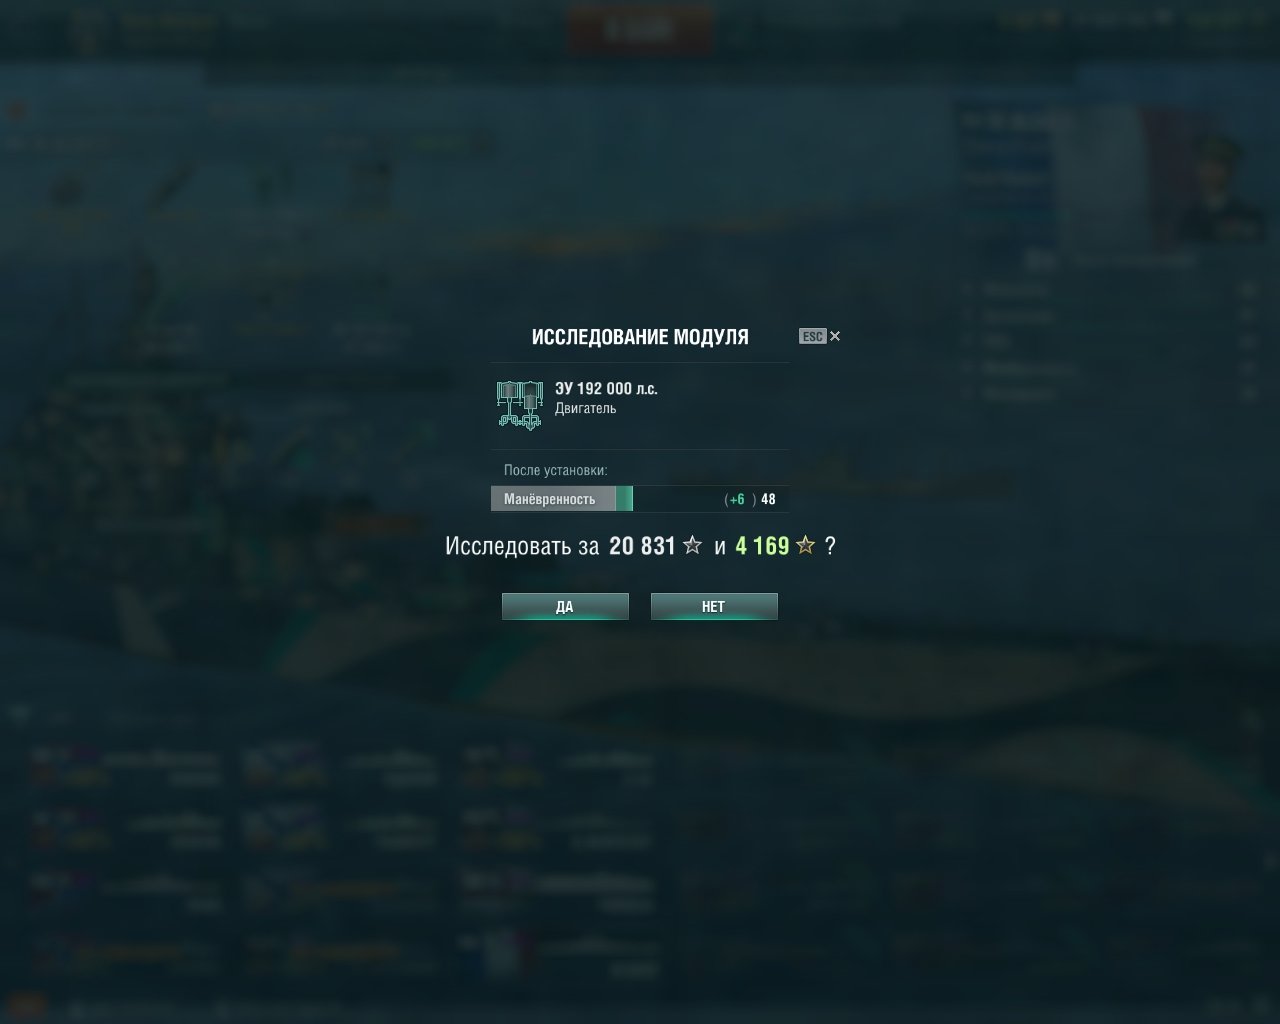
Task: Click the ESC key hint label
Action: tap(812, 336)
